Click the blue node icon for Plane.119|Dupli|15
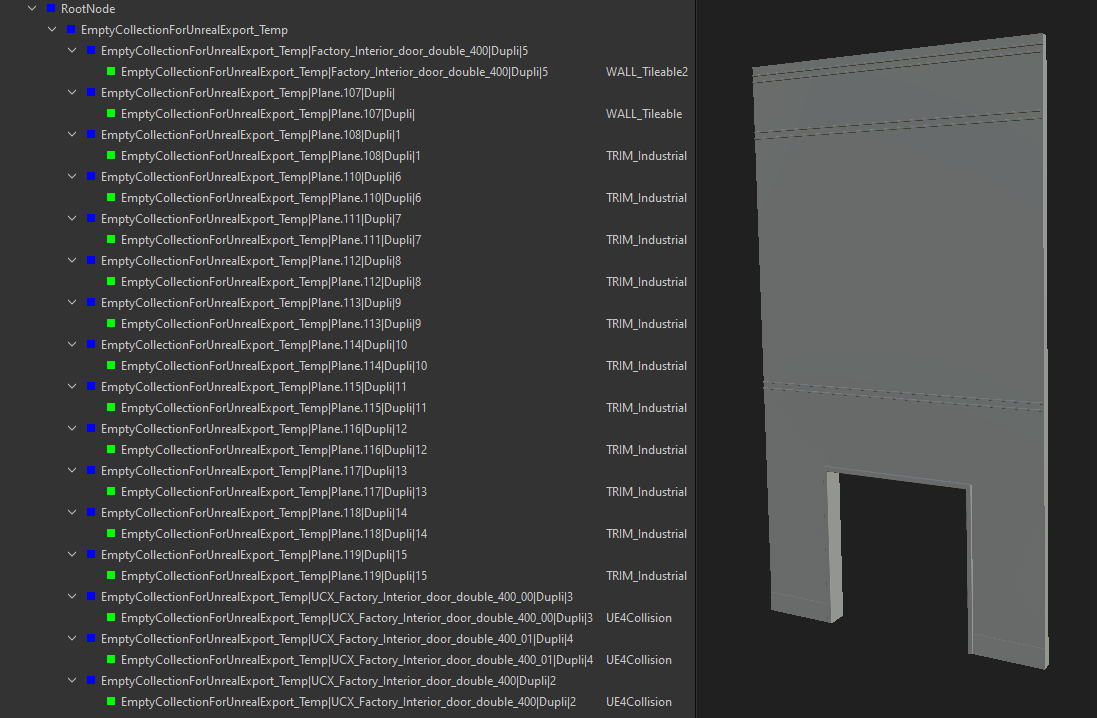Viewport: 1097px width, 718px height. point(91,554)
